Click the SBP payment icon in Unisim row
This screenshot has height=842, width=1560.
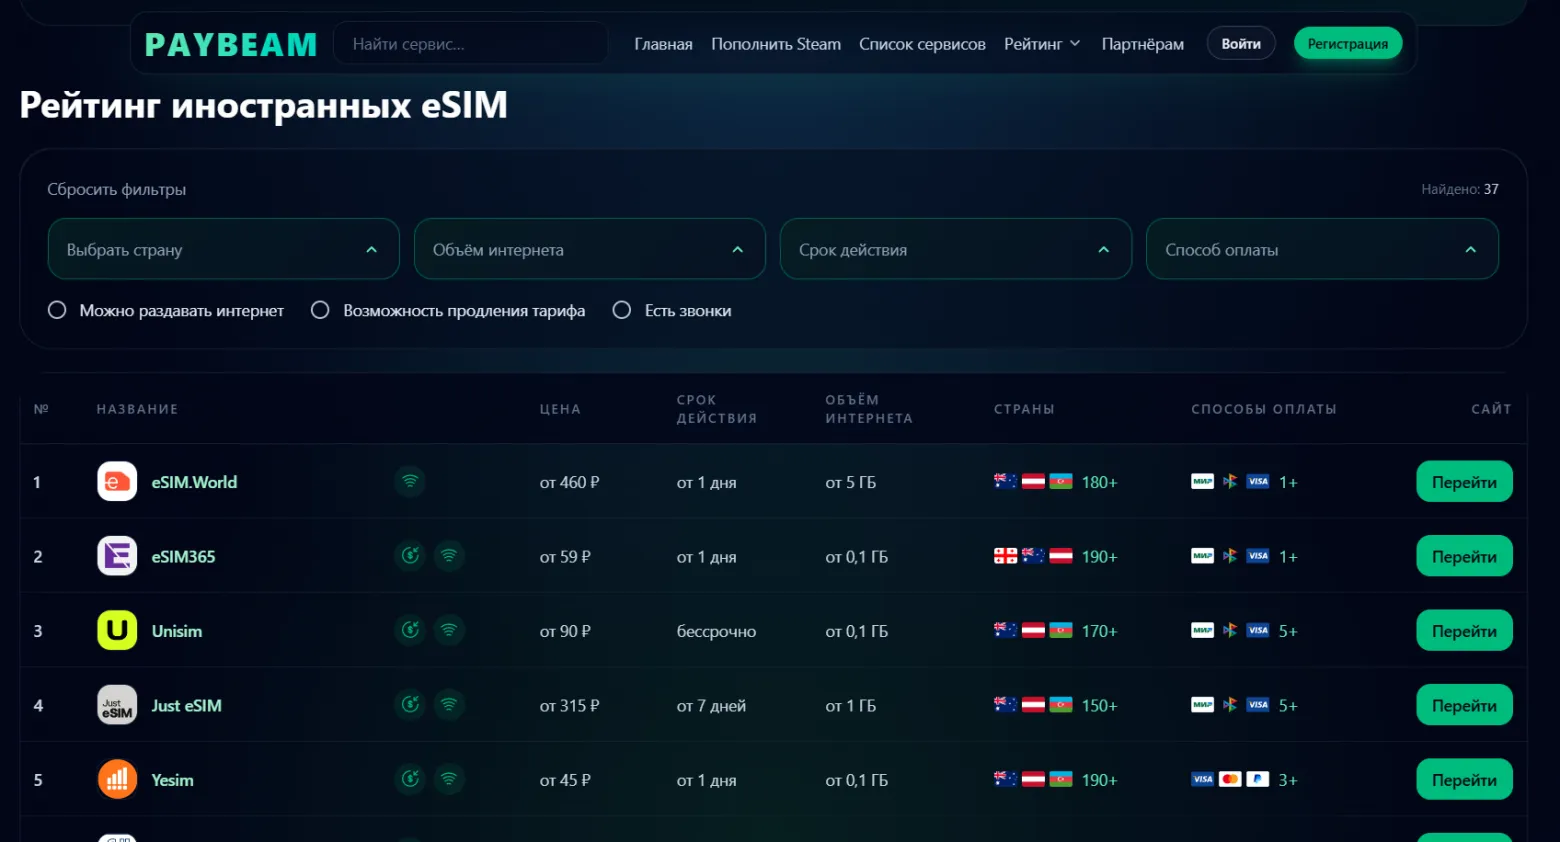point(1230,631)
